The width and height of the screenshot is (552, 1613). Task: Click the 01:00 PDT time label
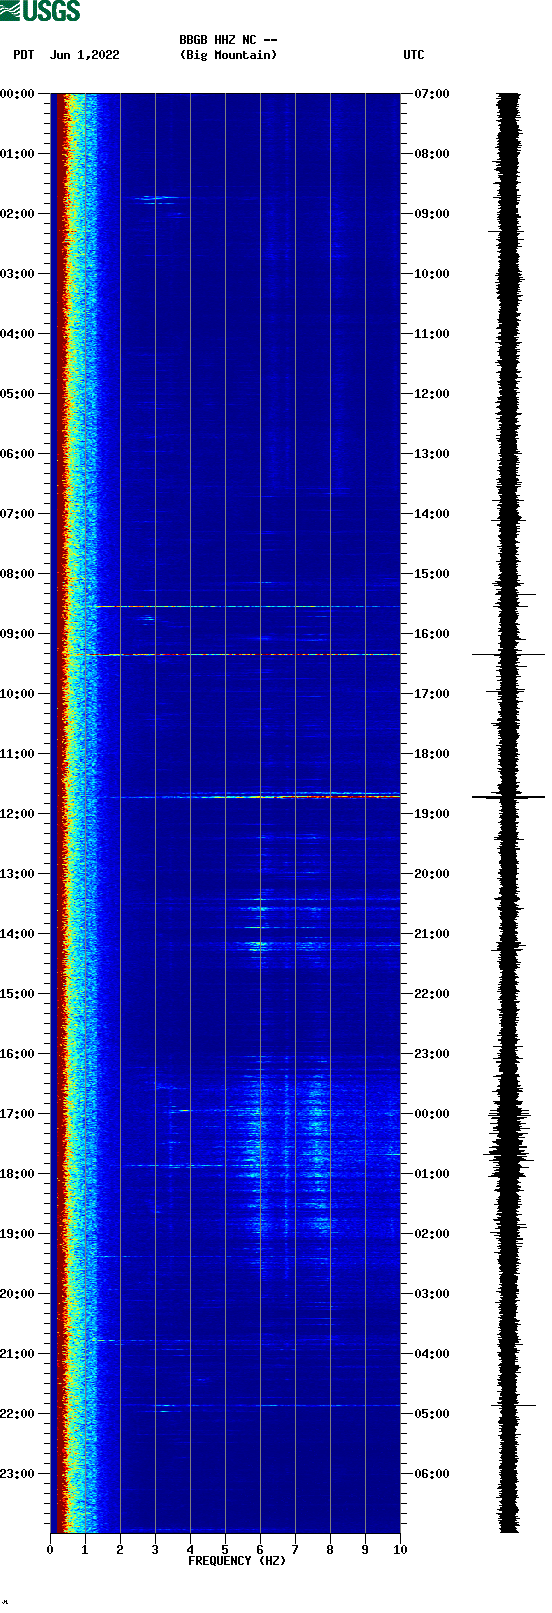click(18, 154)
